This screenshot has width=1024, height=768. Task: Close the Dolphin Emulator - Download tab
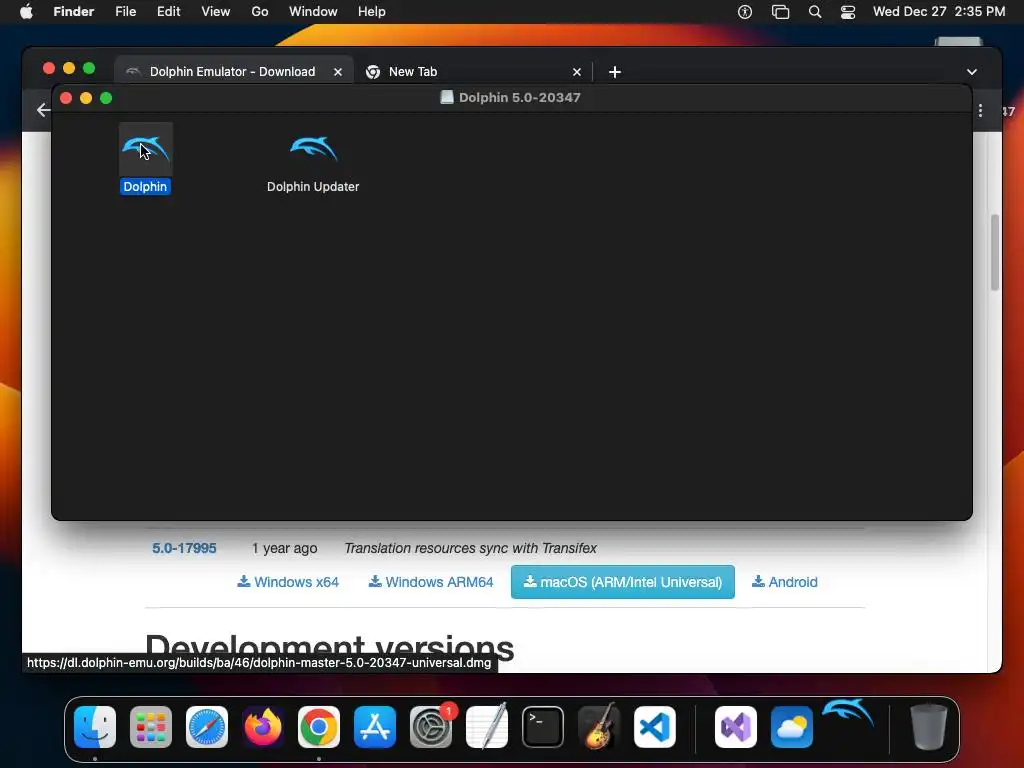(338, 72)
